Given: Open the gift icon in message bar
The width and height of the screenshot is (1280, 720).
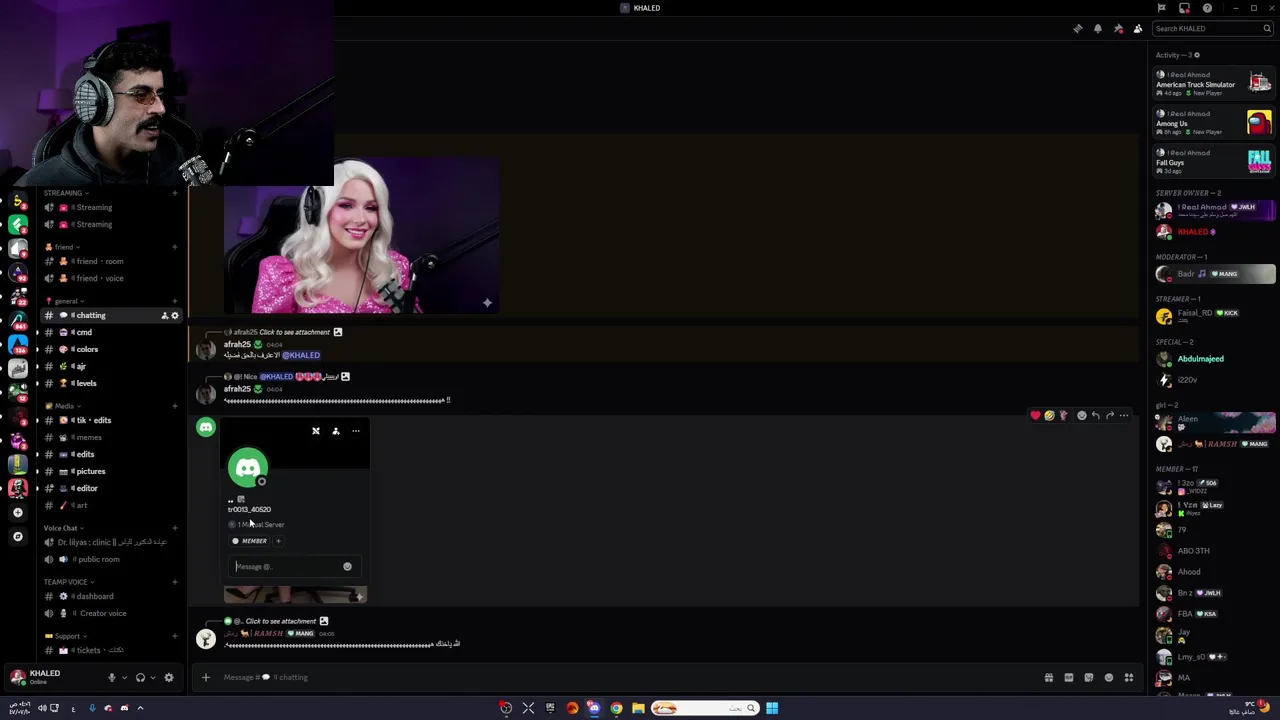Looking at the screenshot, I should click(1049, 677).
